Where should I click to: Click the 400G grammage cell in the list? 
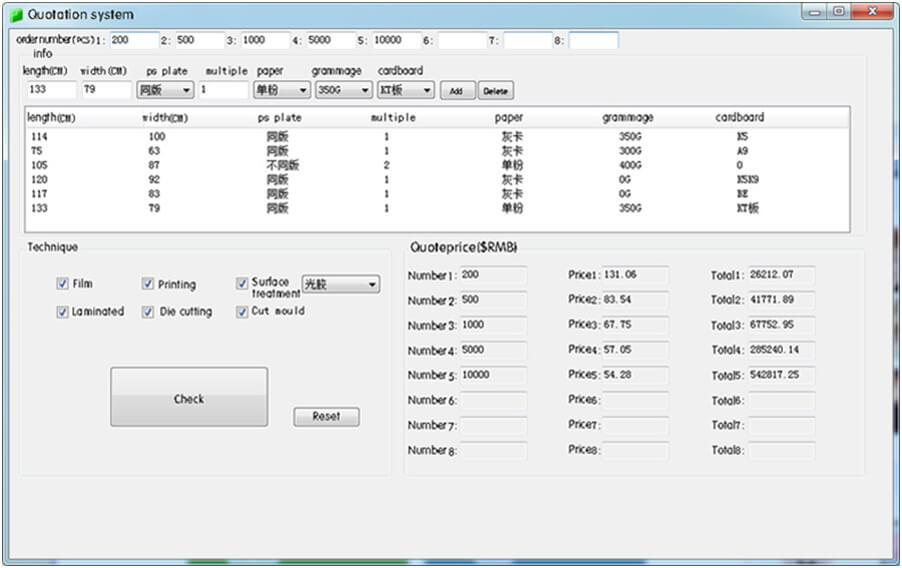pos(630,165)
